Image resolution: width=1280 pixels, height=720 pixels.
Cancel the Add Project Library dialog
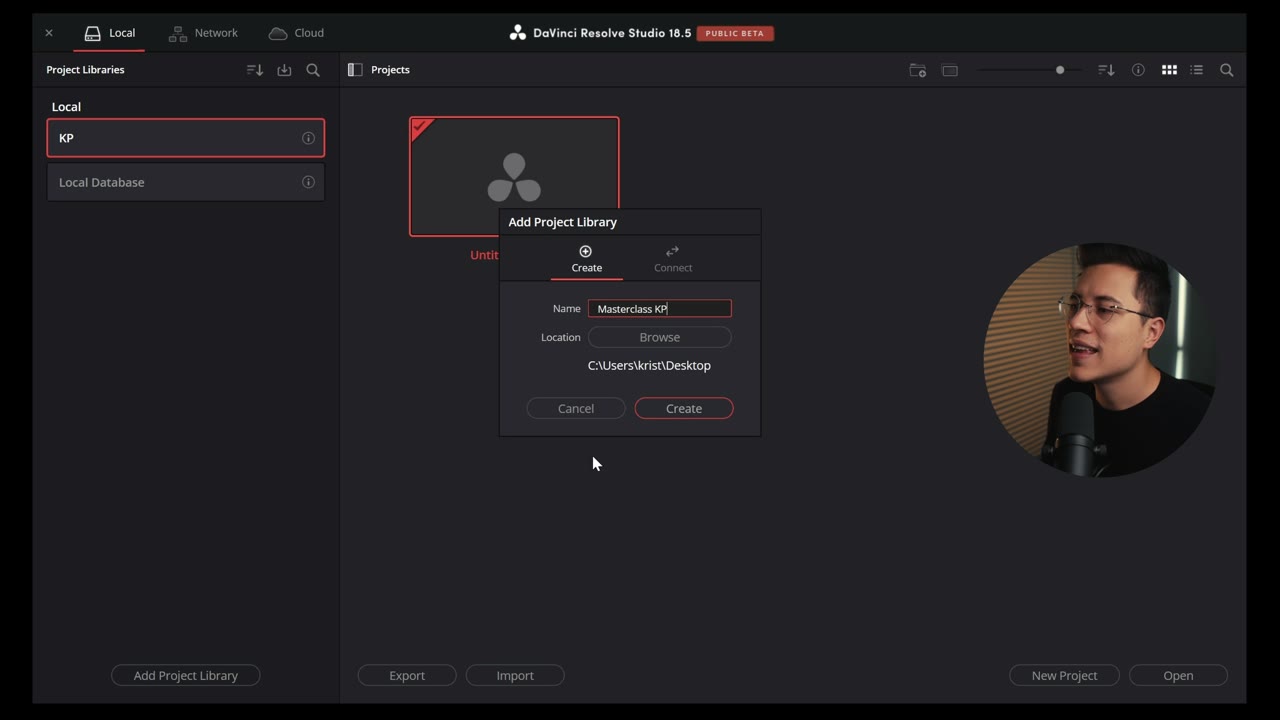[576, 408]
